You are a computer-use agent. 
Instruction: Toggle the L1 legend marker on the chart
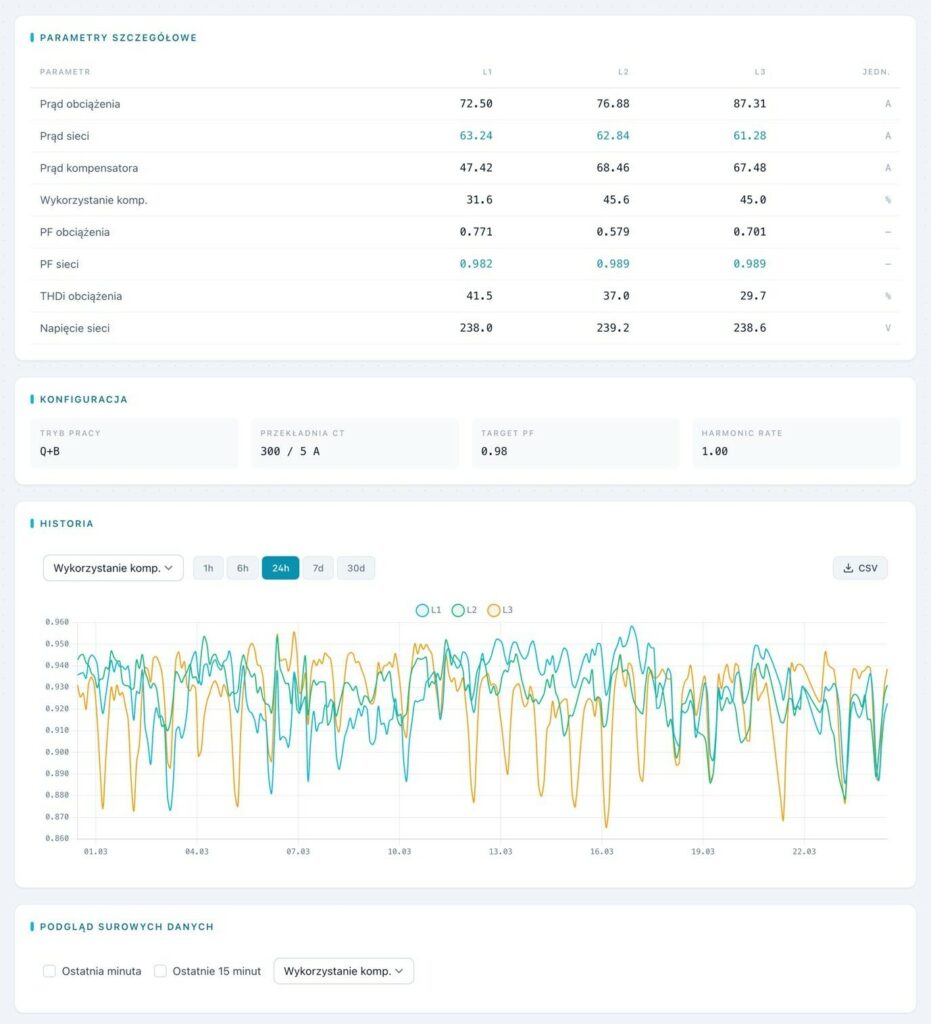(421, 609)
